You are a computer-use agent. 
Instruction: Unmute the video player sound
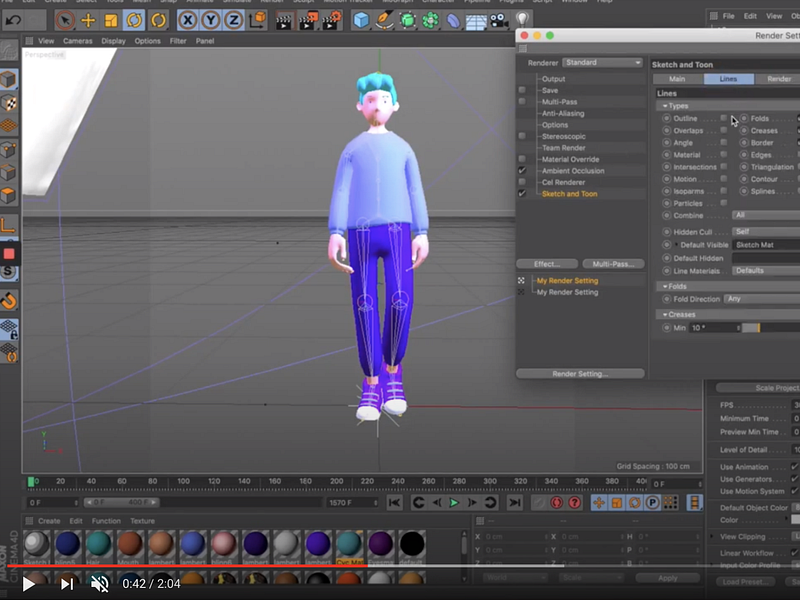coord(99,584)
